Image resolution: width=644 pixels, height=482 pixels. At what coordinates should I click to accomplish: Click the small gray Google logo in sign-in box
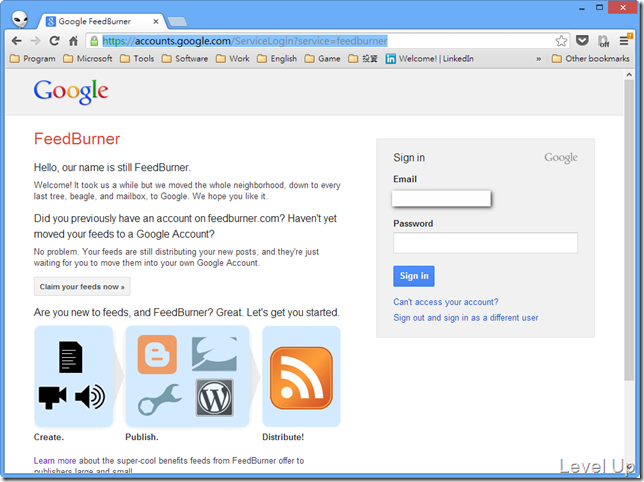[561, 158]
